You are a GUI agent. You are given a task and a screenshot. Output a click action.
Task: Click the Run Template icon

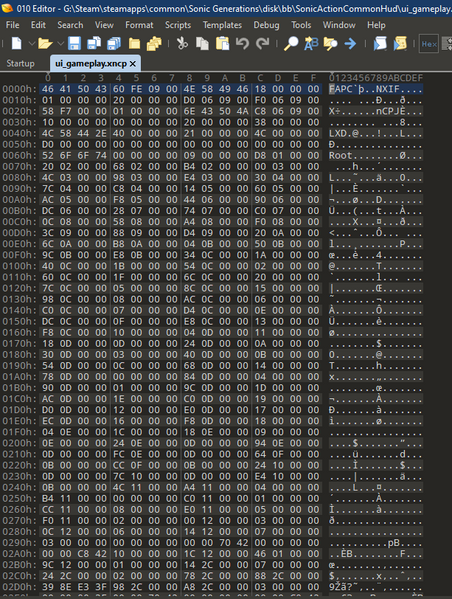point(400,43)
